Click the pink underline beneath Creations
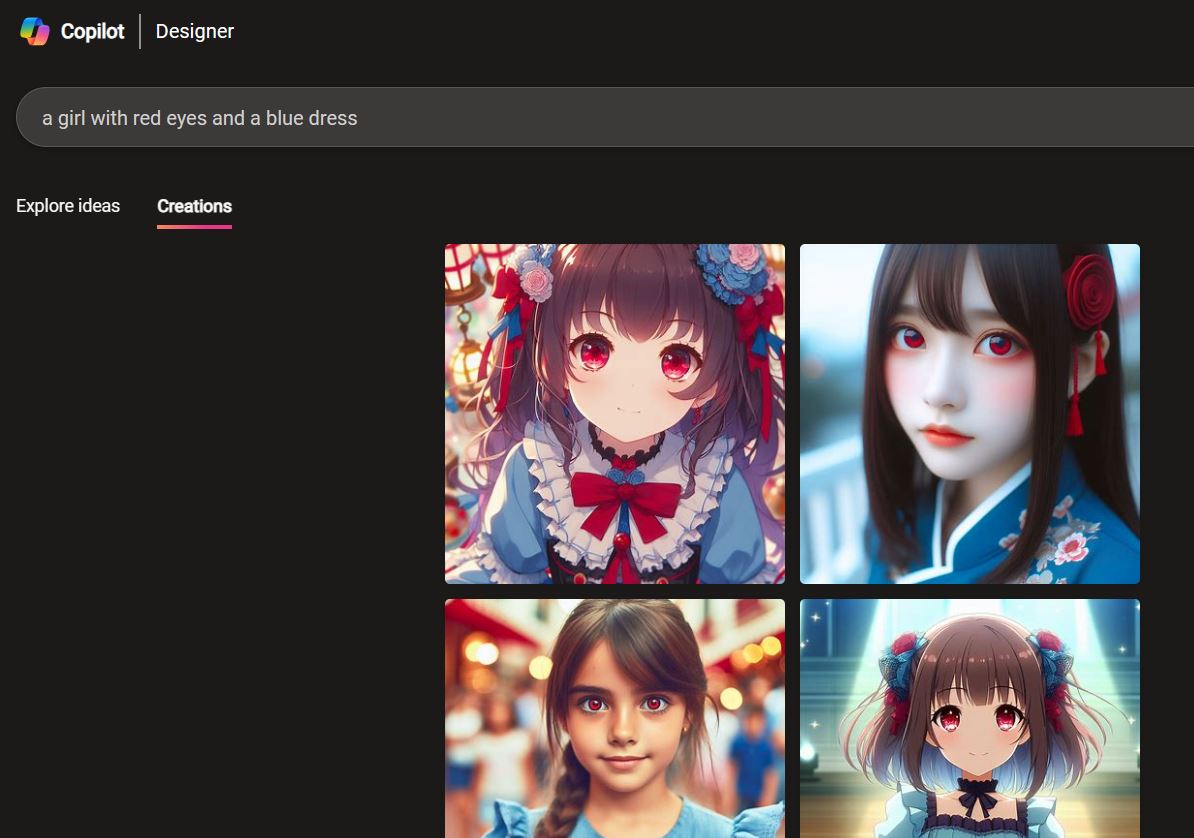This screenshot has width=1194, height=838. pyautogui.click(x=194, y=226)
